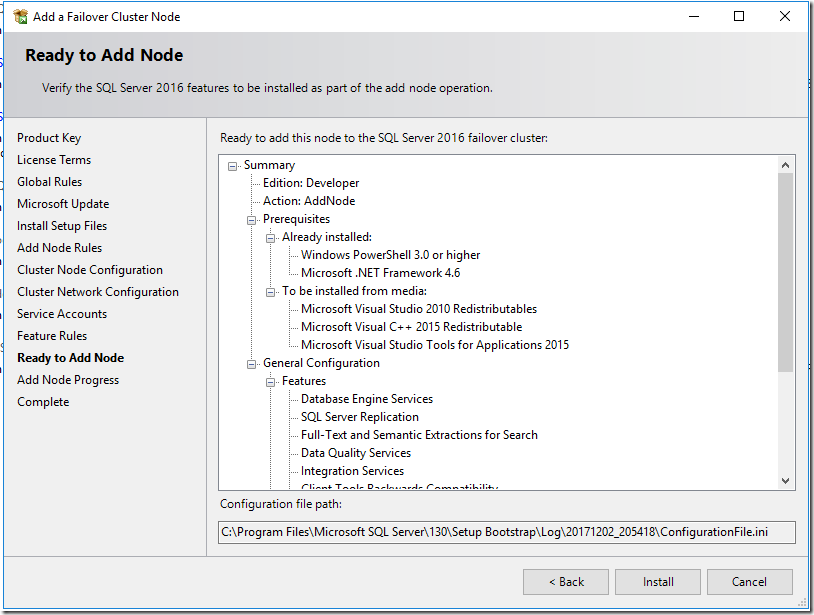Select Ready to Add Node step
Screen dimensions: 814x615
click(71, 358)
